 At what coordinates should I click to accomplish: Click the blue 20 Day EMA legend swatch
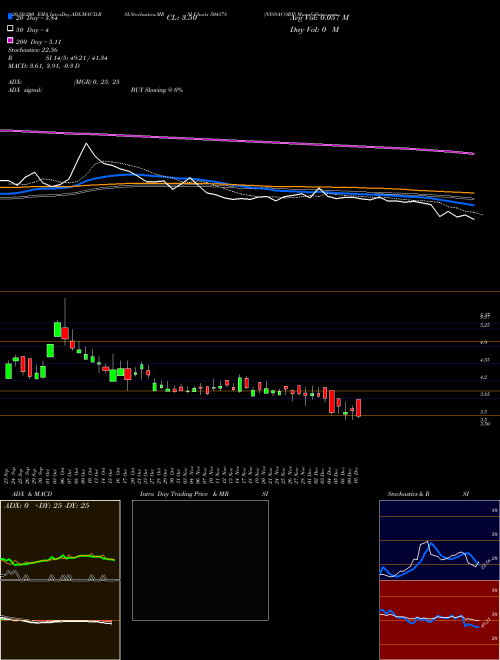tap(10, 17)
